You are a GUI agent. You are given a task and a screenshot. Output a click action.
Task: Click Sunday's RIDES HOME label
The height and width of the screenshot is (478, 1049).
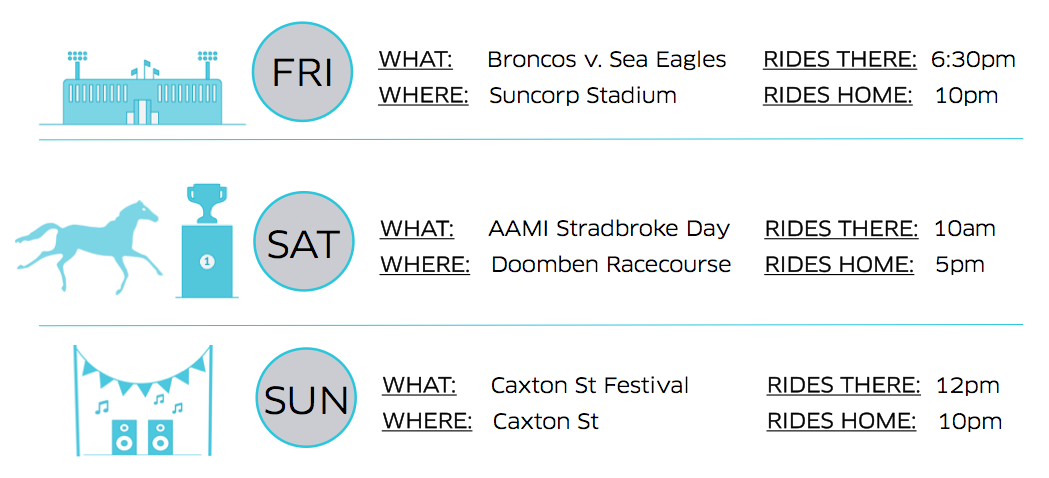click(842, 421)
